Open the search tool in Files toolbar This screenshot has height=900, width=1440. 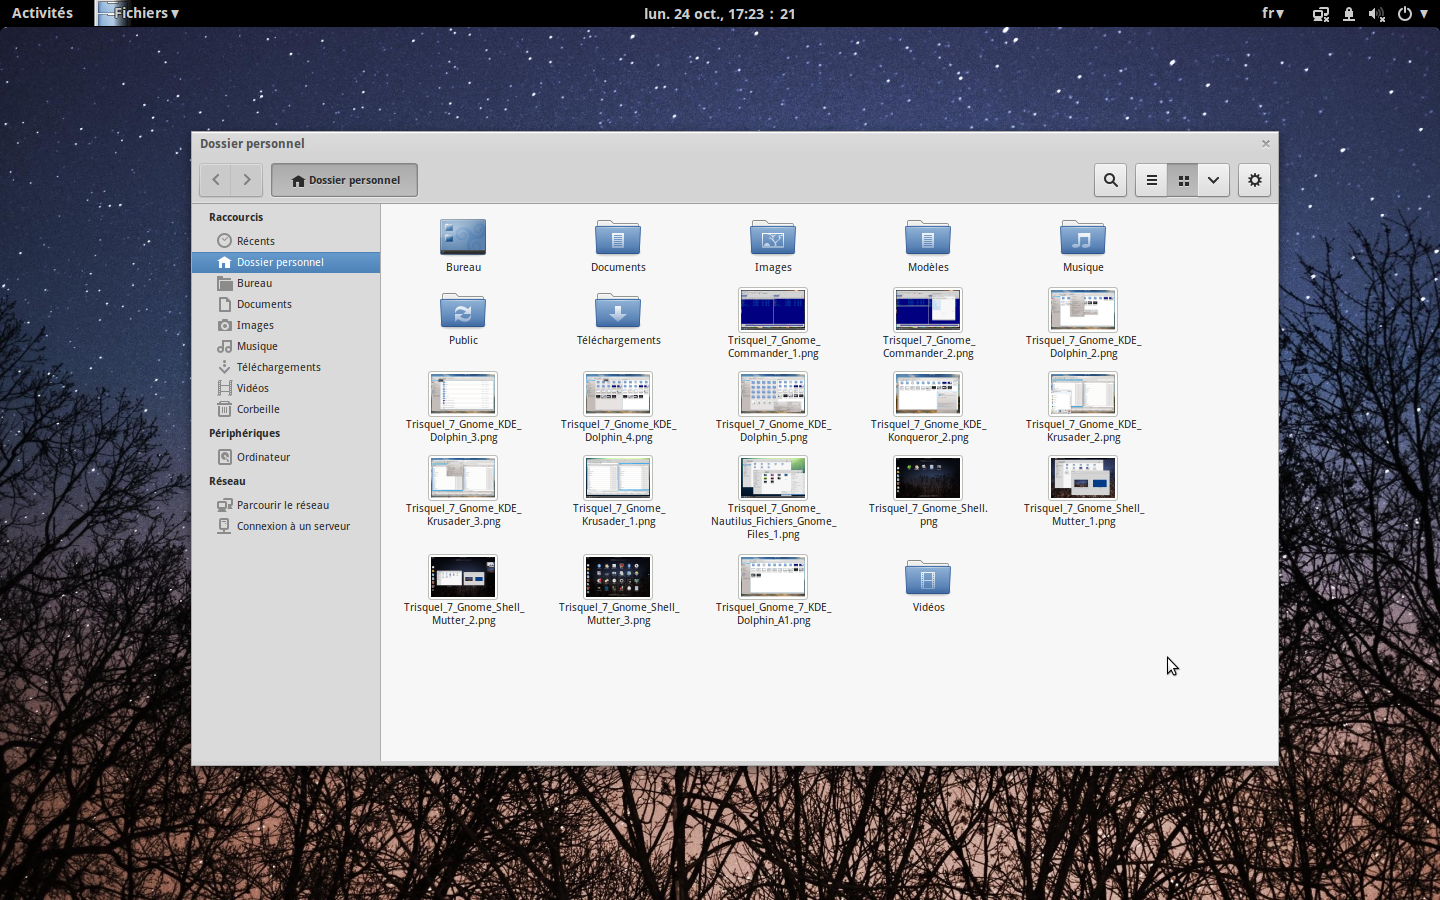[1110, 180]
